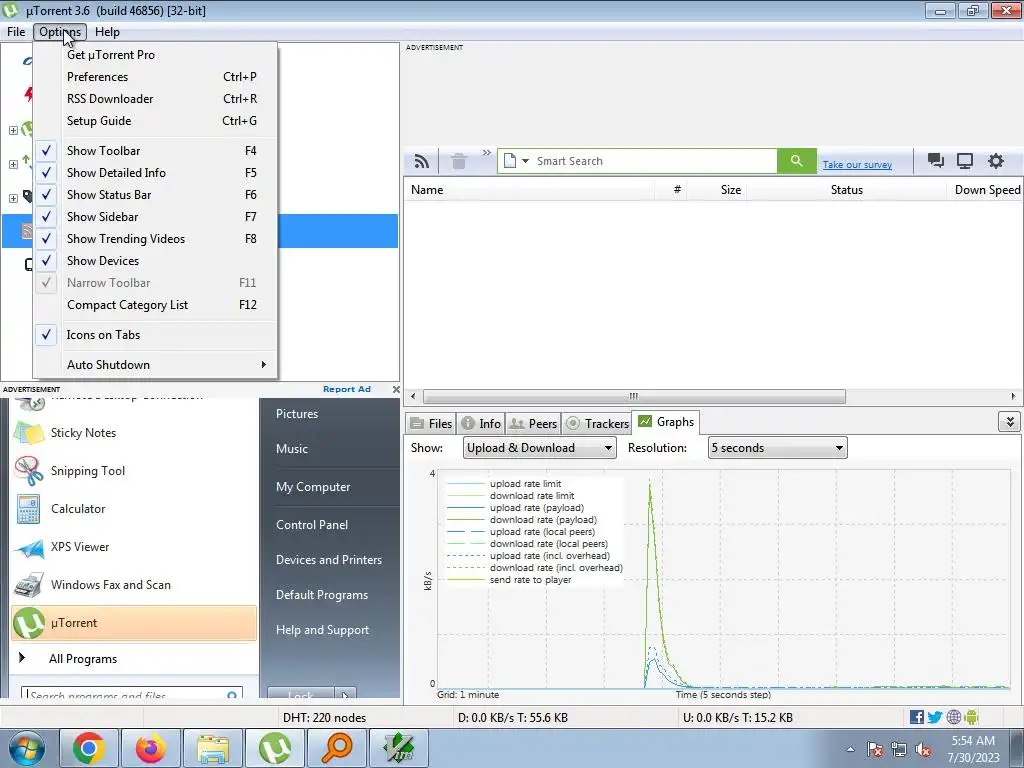1024x768 pixels.
Task: Open Help and Support in Start menu
Action: [x=322, y=630]
